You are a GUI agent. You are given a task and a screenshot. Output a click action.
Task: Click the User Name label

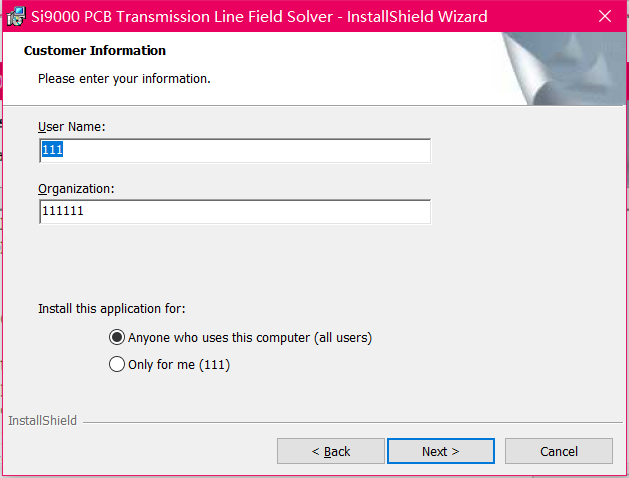(71, 127)
